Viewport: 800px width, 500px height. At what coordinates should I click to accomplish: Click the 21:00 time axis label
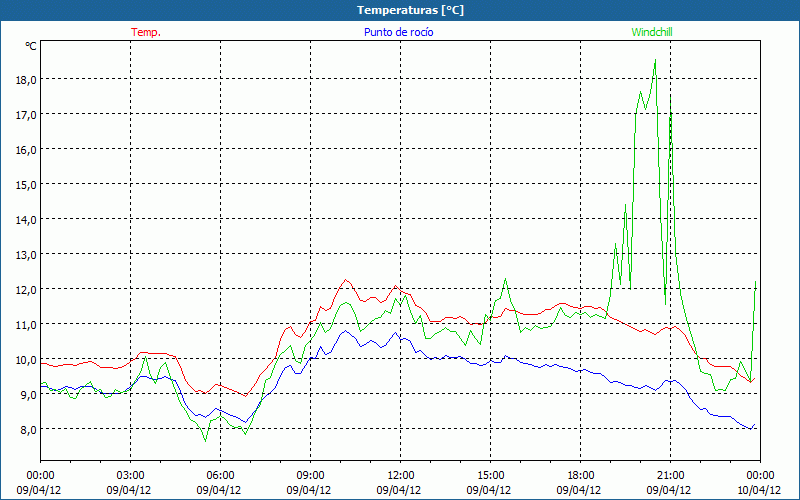coord(670,475)
